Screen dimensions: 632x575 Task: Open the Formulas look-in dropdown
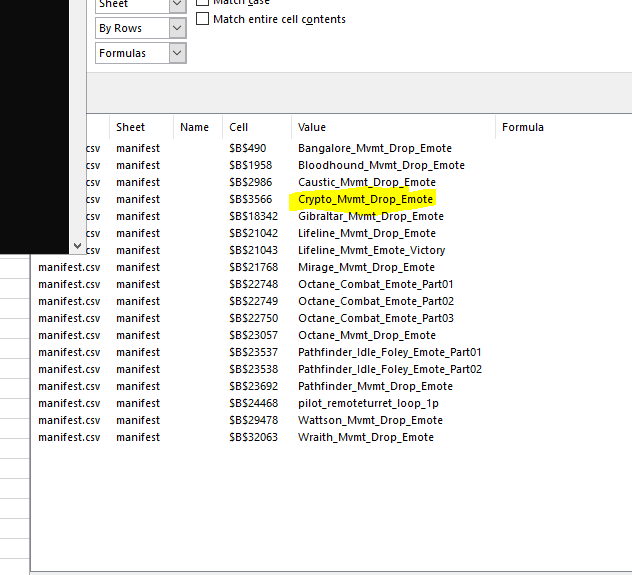click(x=177, y=53)
